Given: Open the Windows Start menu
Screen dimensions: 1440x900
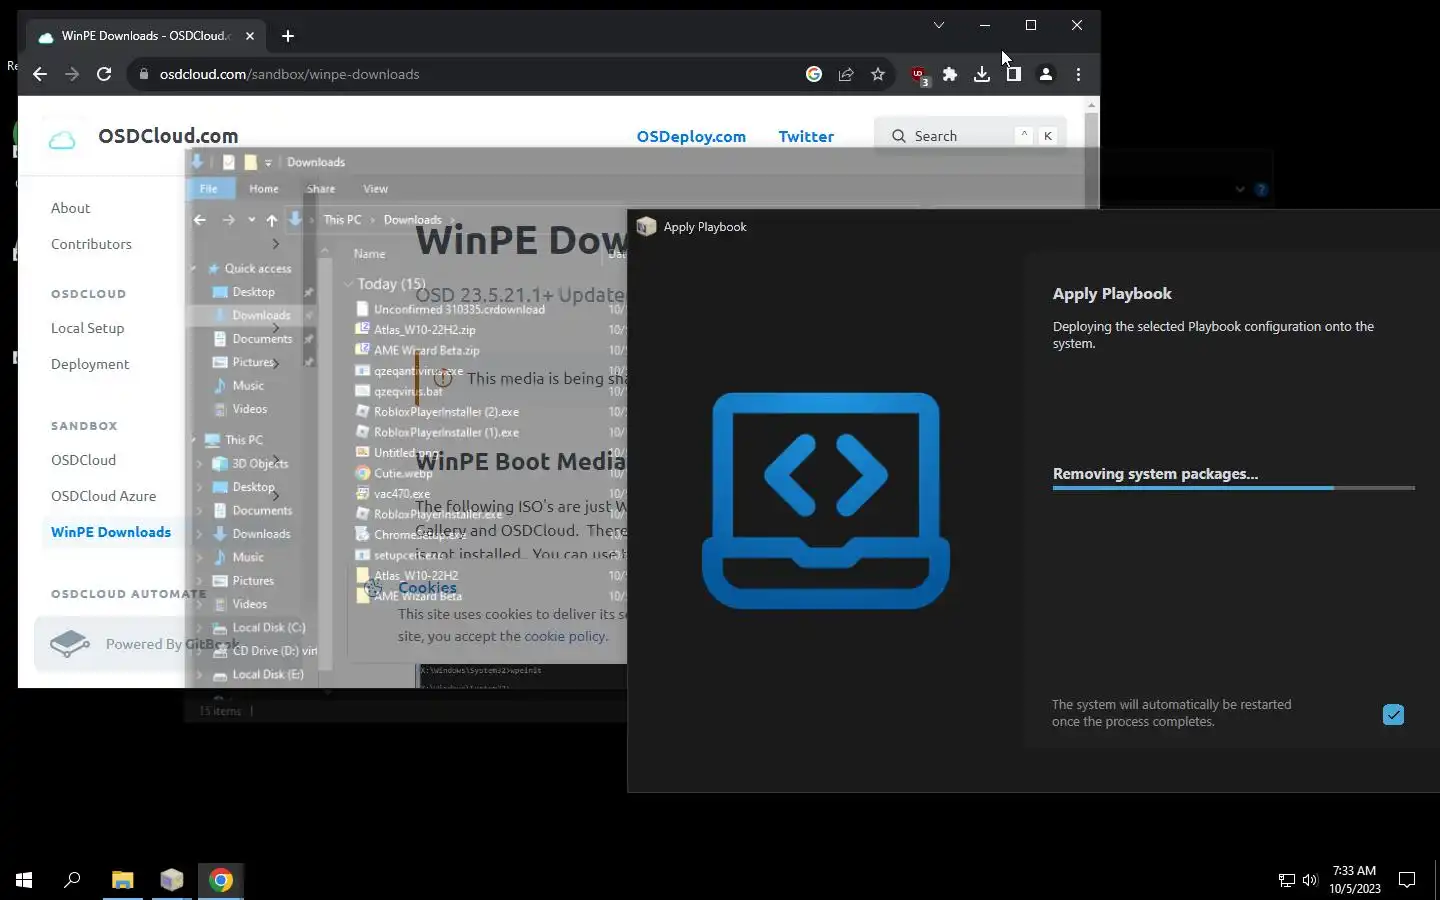Looking at the screenshot, I should pos(24,880).
